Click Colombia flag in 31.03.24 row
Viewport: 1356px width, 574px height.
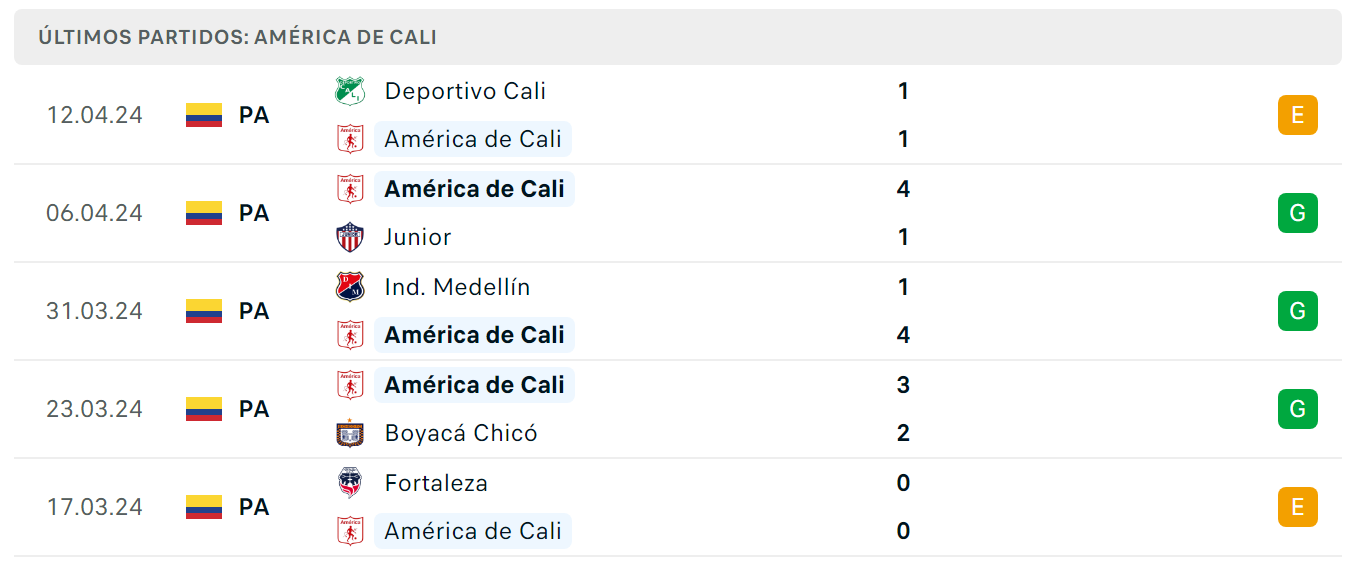click(204, 311)
